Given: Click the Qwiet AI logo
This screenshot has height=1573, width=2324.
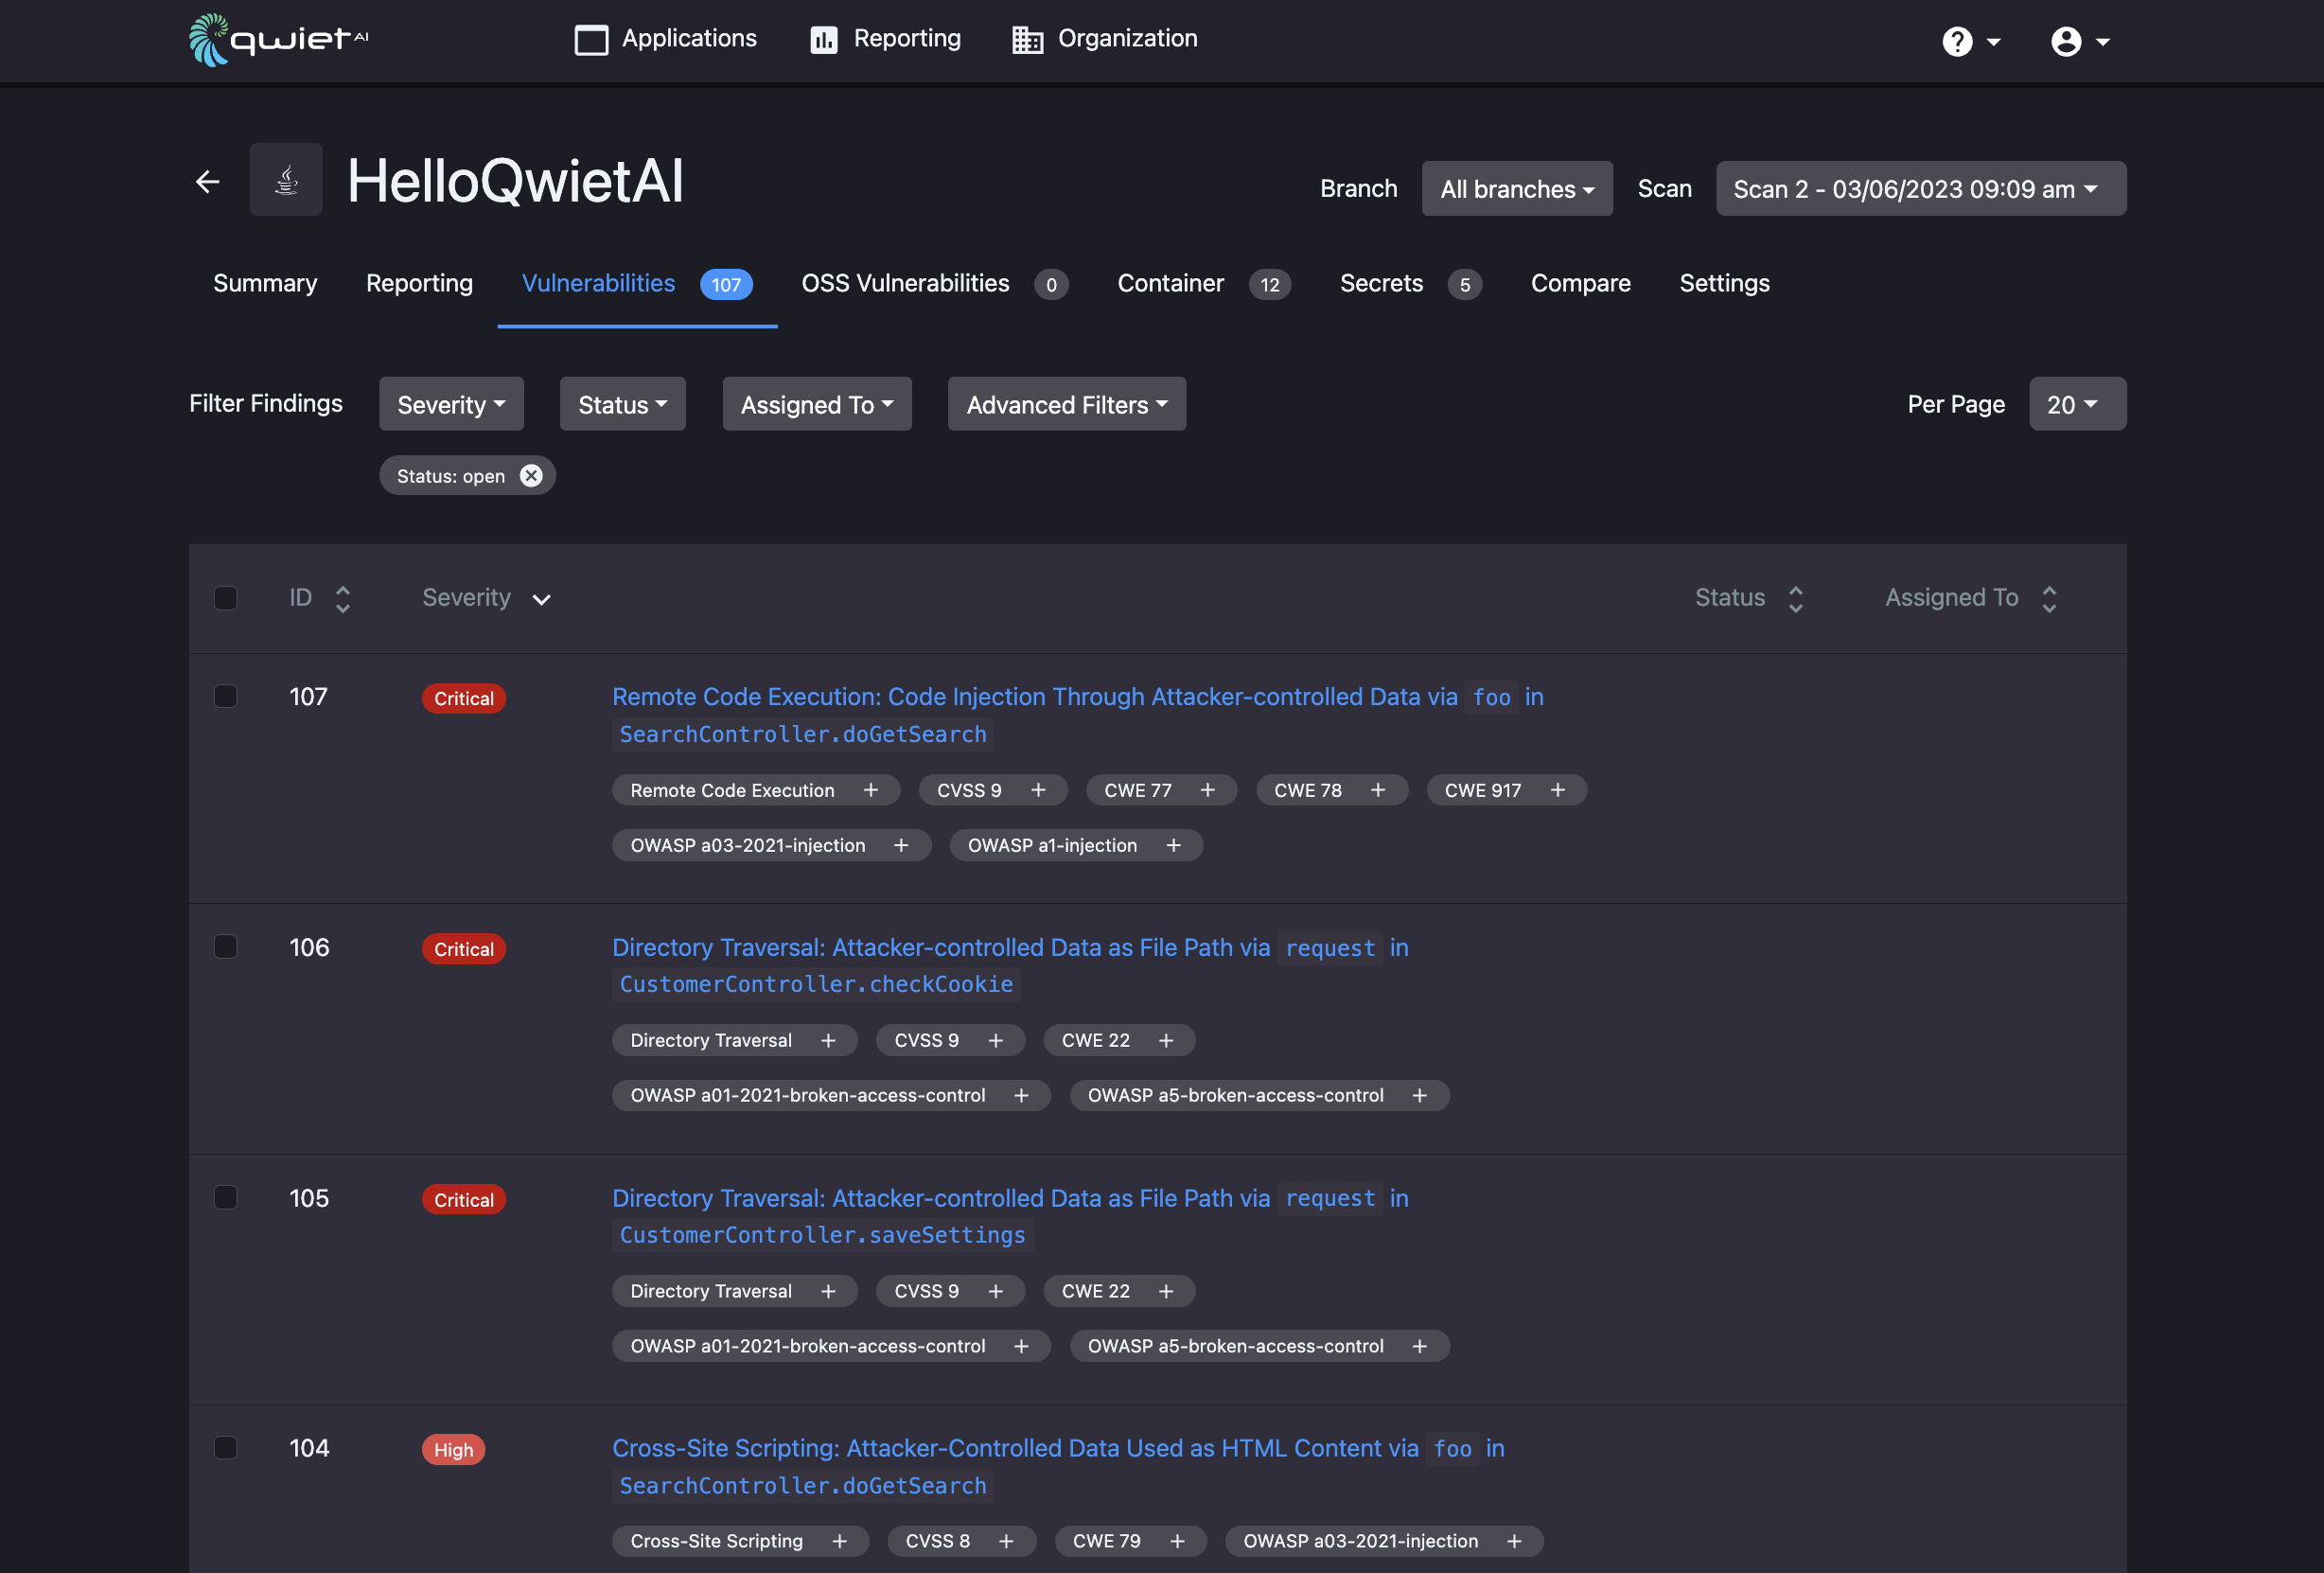Looking at the screenshot, I should click(x=279, y=40).
